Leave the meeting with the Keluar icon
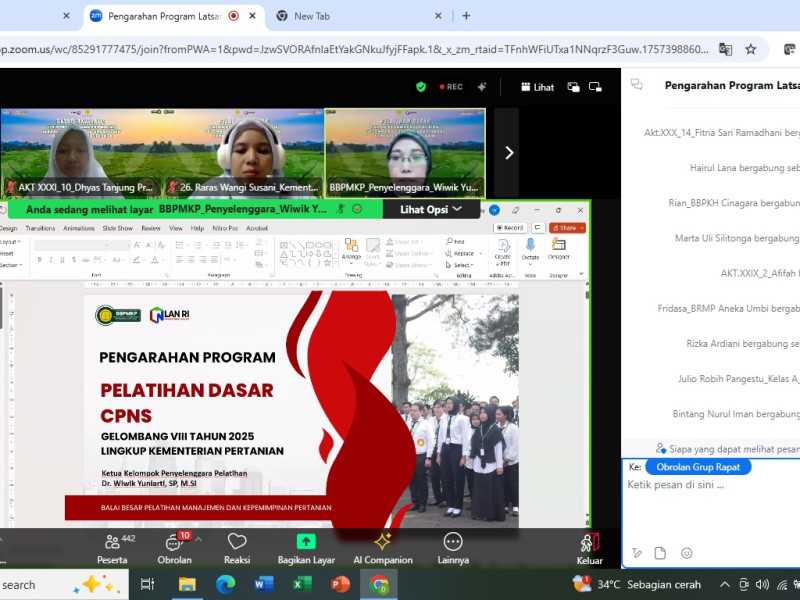The width and height of the screenshot is (800, 600). coord(589,547)
